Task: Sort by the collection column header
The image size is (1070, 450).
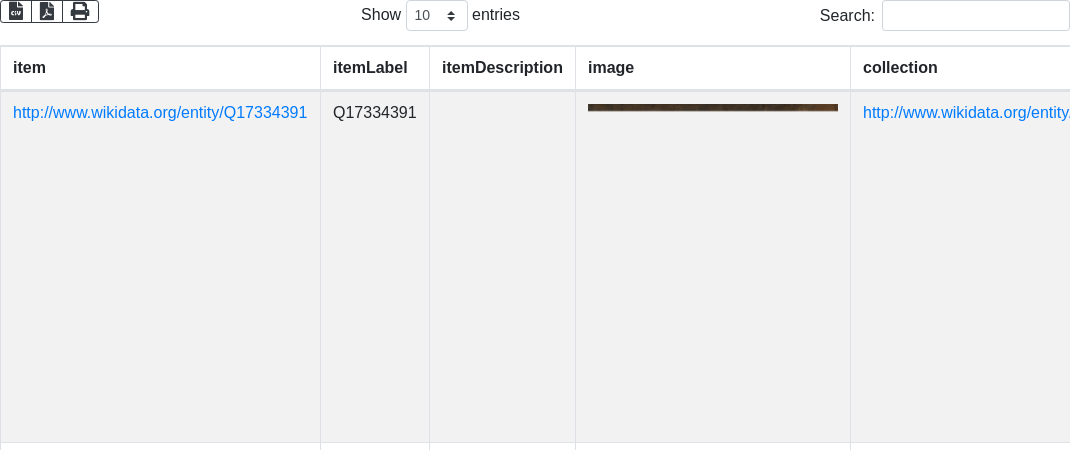Action: click(960, 68)
